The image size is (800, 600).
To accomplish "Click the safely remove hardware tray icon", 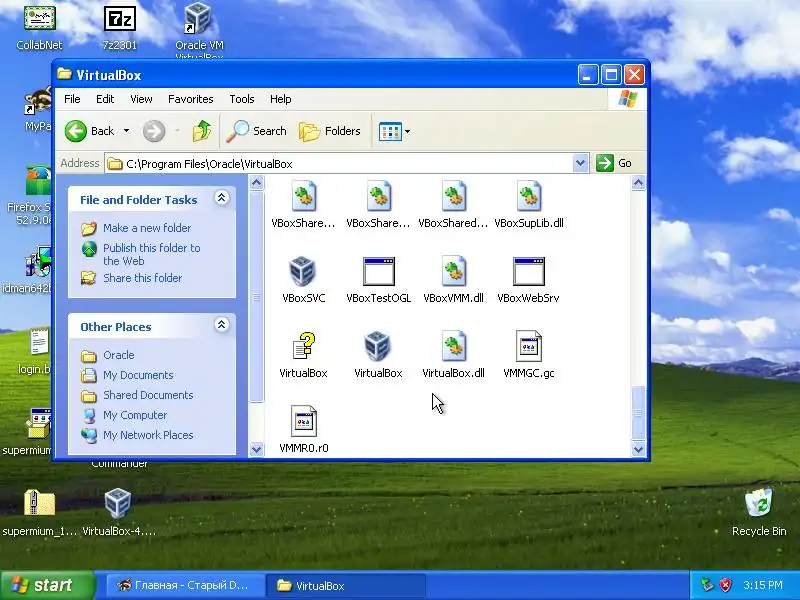I will point(707,585).
